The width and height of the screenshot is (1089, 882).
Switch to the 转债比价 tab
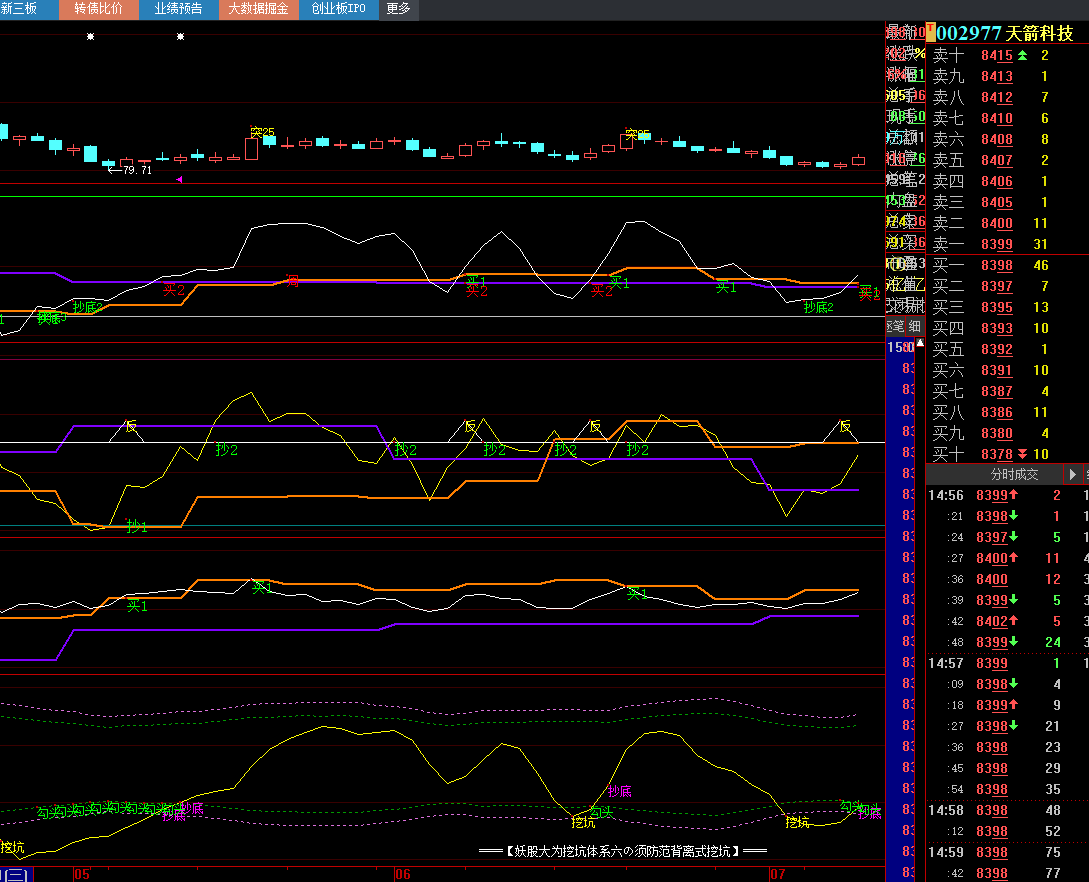point(99,9)
